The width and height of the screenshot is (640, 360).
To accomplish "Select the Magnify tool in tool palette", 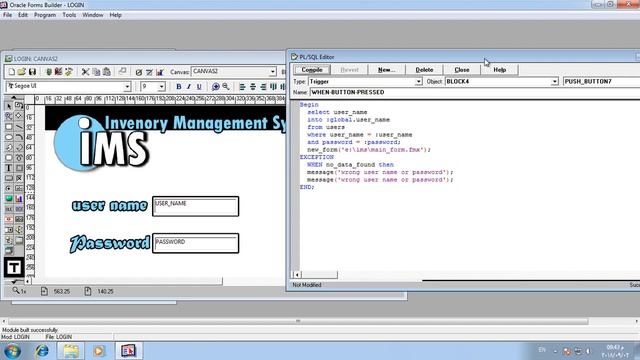I will (9, 116).
